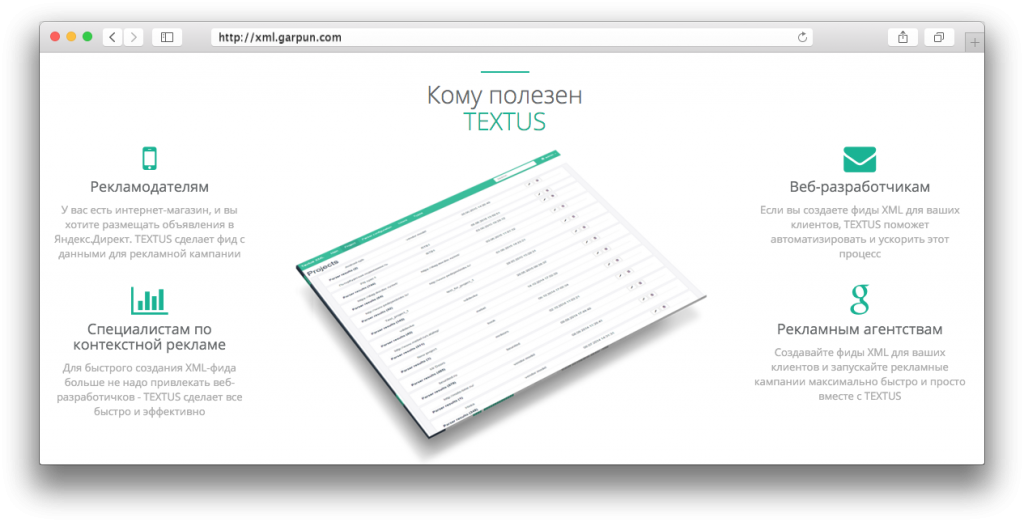The height and width of the screenshot is (522, 1024).
Task: Add a new tab with plus button
Action: (x=974, y=42)
